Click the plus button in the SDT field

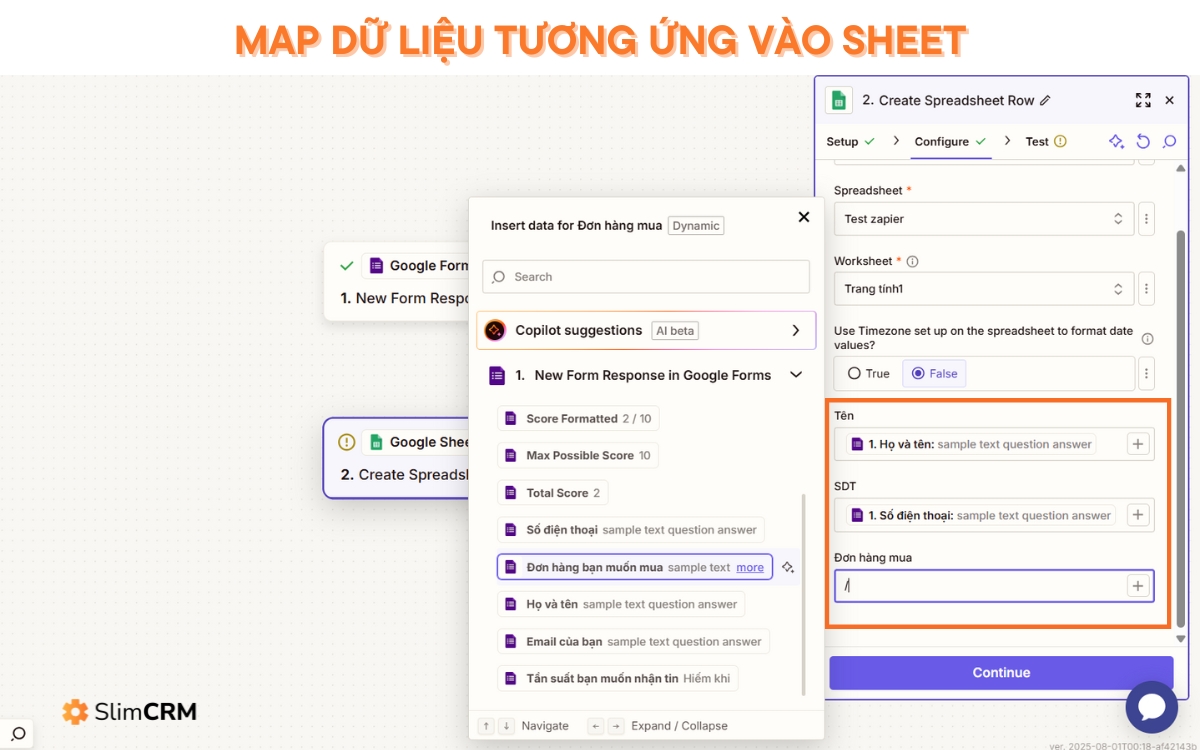pyautogui.click(x=1138, y=515)
